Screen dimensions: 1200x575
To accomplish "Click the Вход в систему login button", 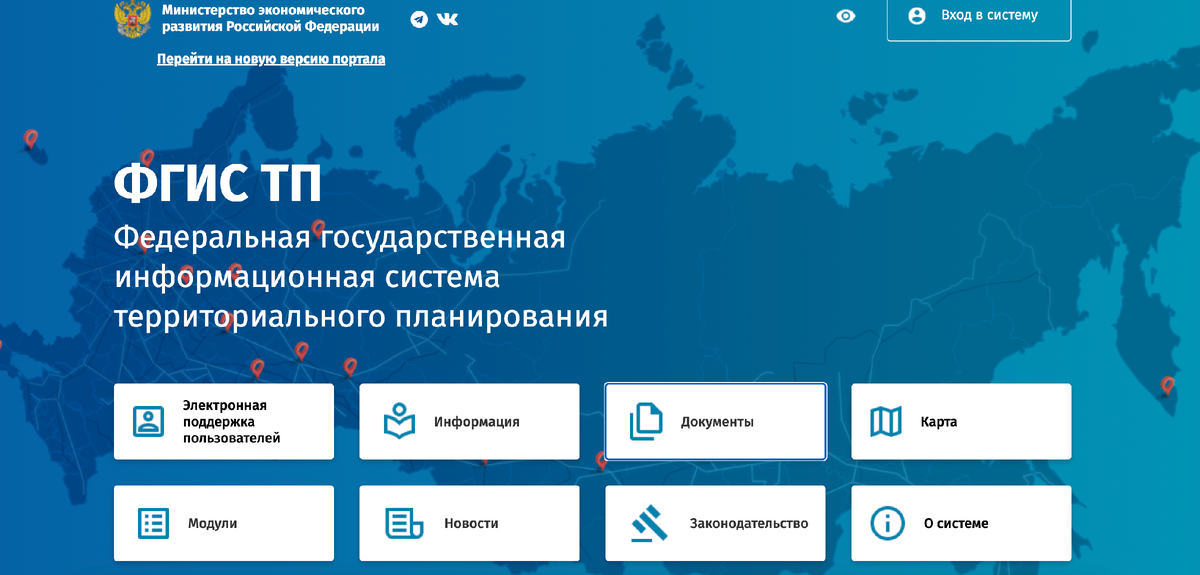I will [979, 18].
